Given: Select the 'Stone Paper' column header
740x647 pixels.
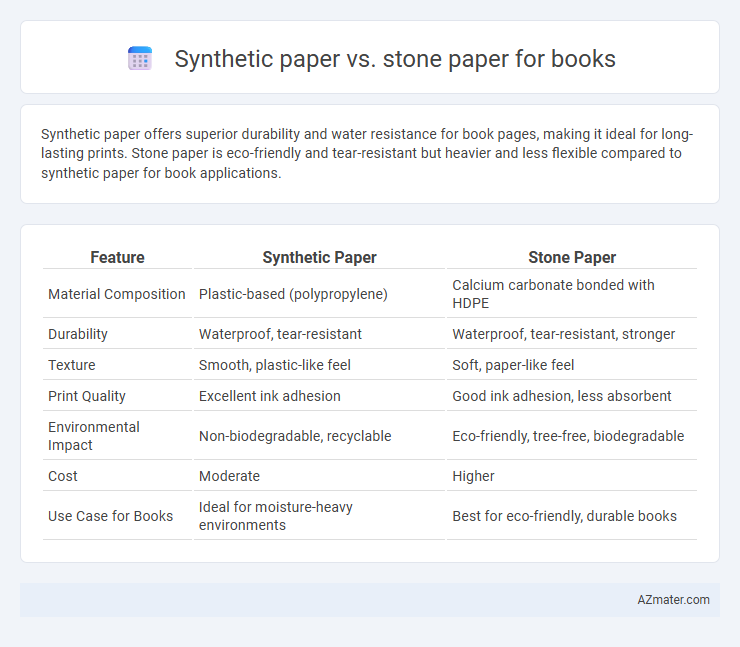Looking at the screenshot, I should (572, 257).
